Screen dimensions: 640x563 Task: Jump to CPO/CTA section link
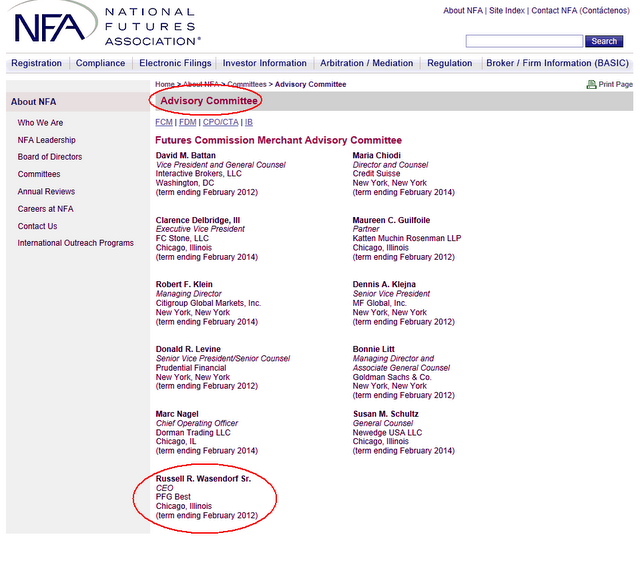coord(220,122)
